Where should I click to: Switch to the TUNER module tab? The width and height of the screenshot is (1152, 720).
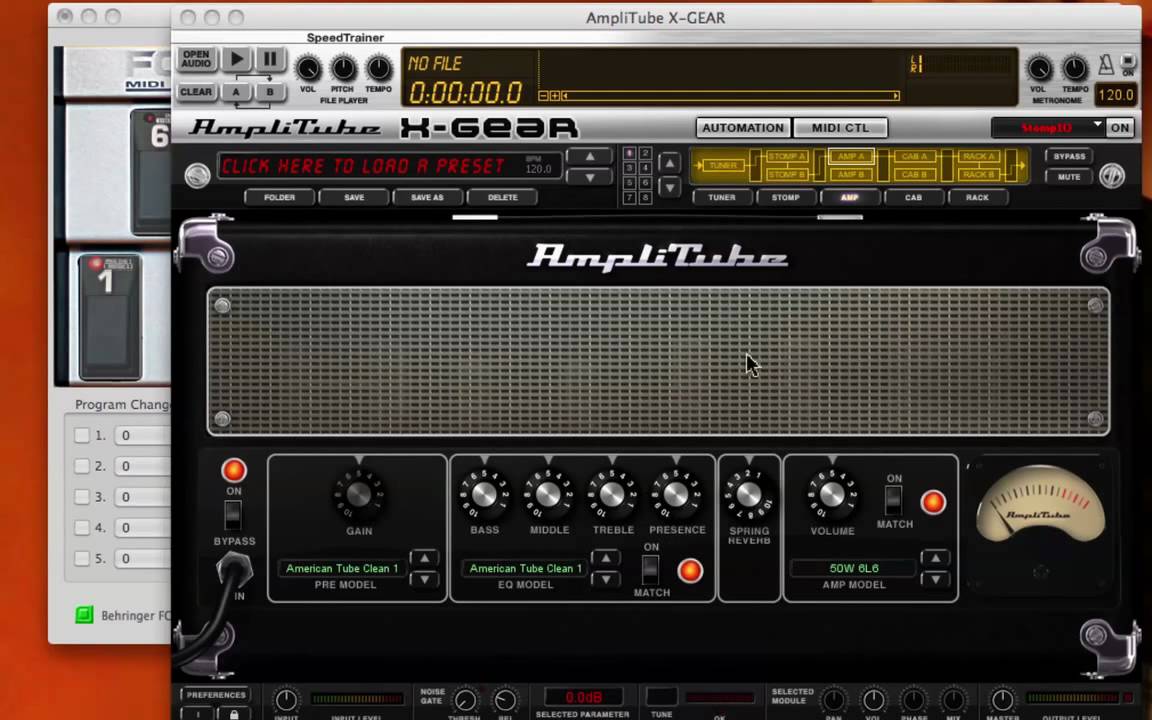[721, 197]
